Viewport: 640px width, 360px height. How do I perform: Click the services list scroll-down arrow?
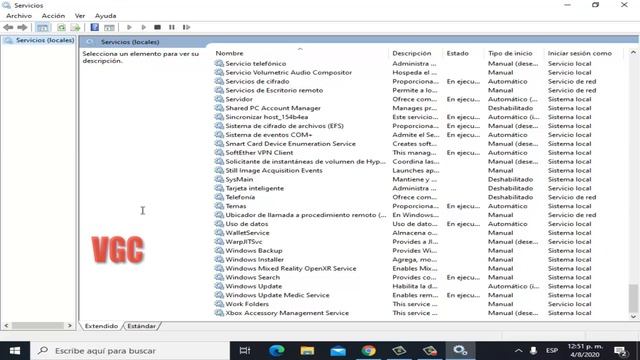pyautogui.click(x=633, y=316)
